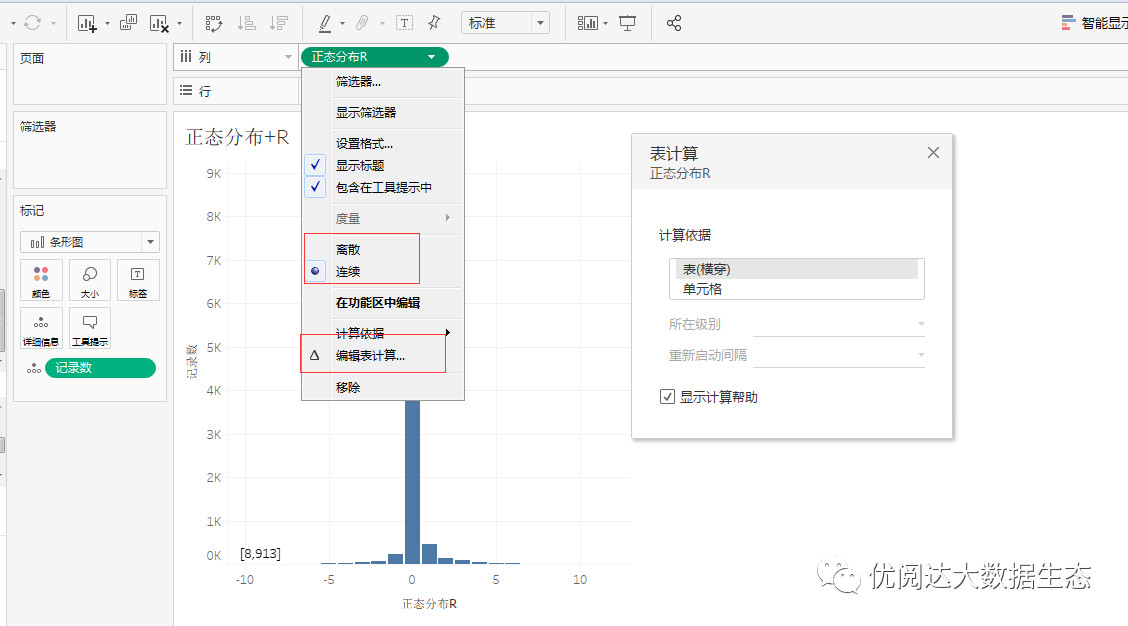The width and height of the screenshot is (1128, 626).
Task: Open the Tooltip (工具提示) marks card
Action: pos(89,325)
